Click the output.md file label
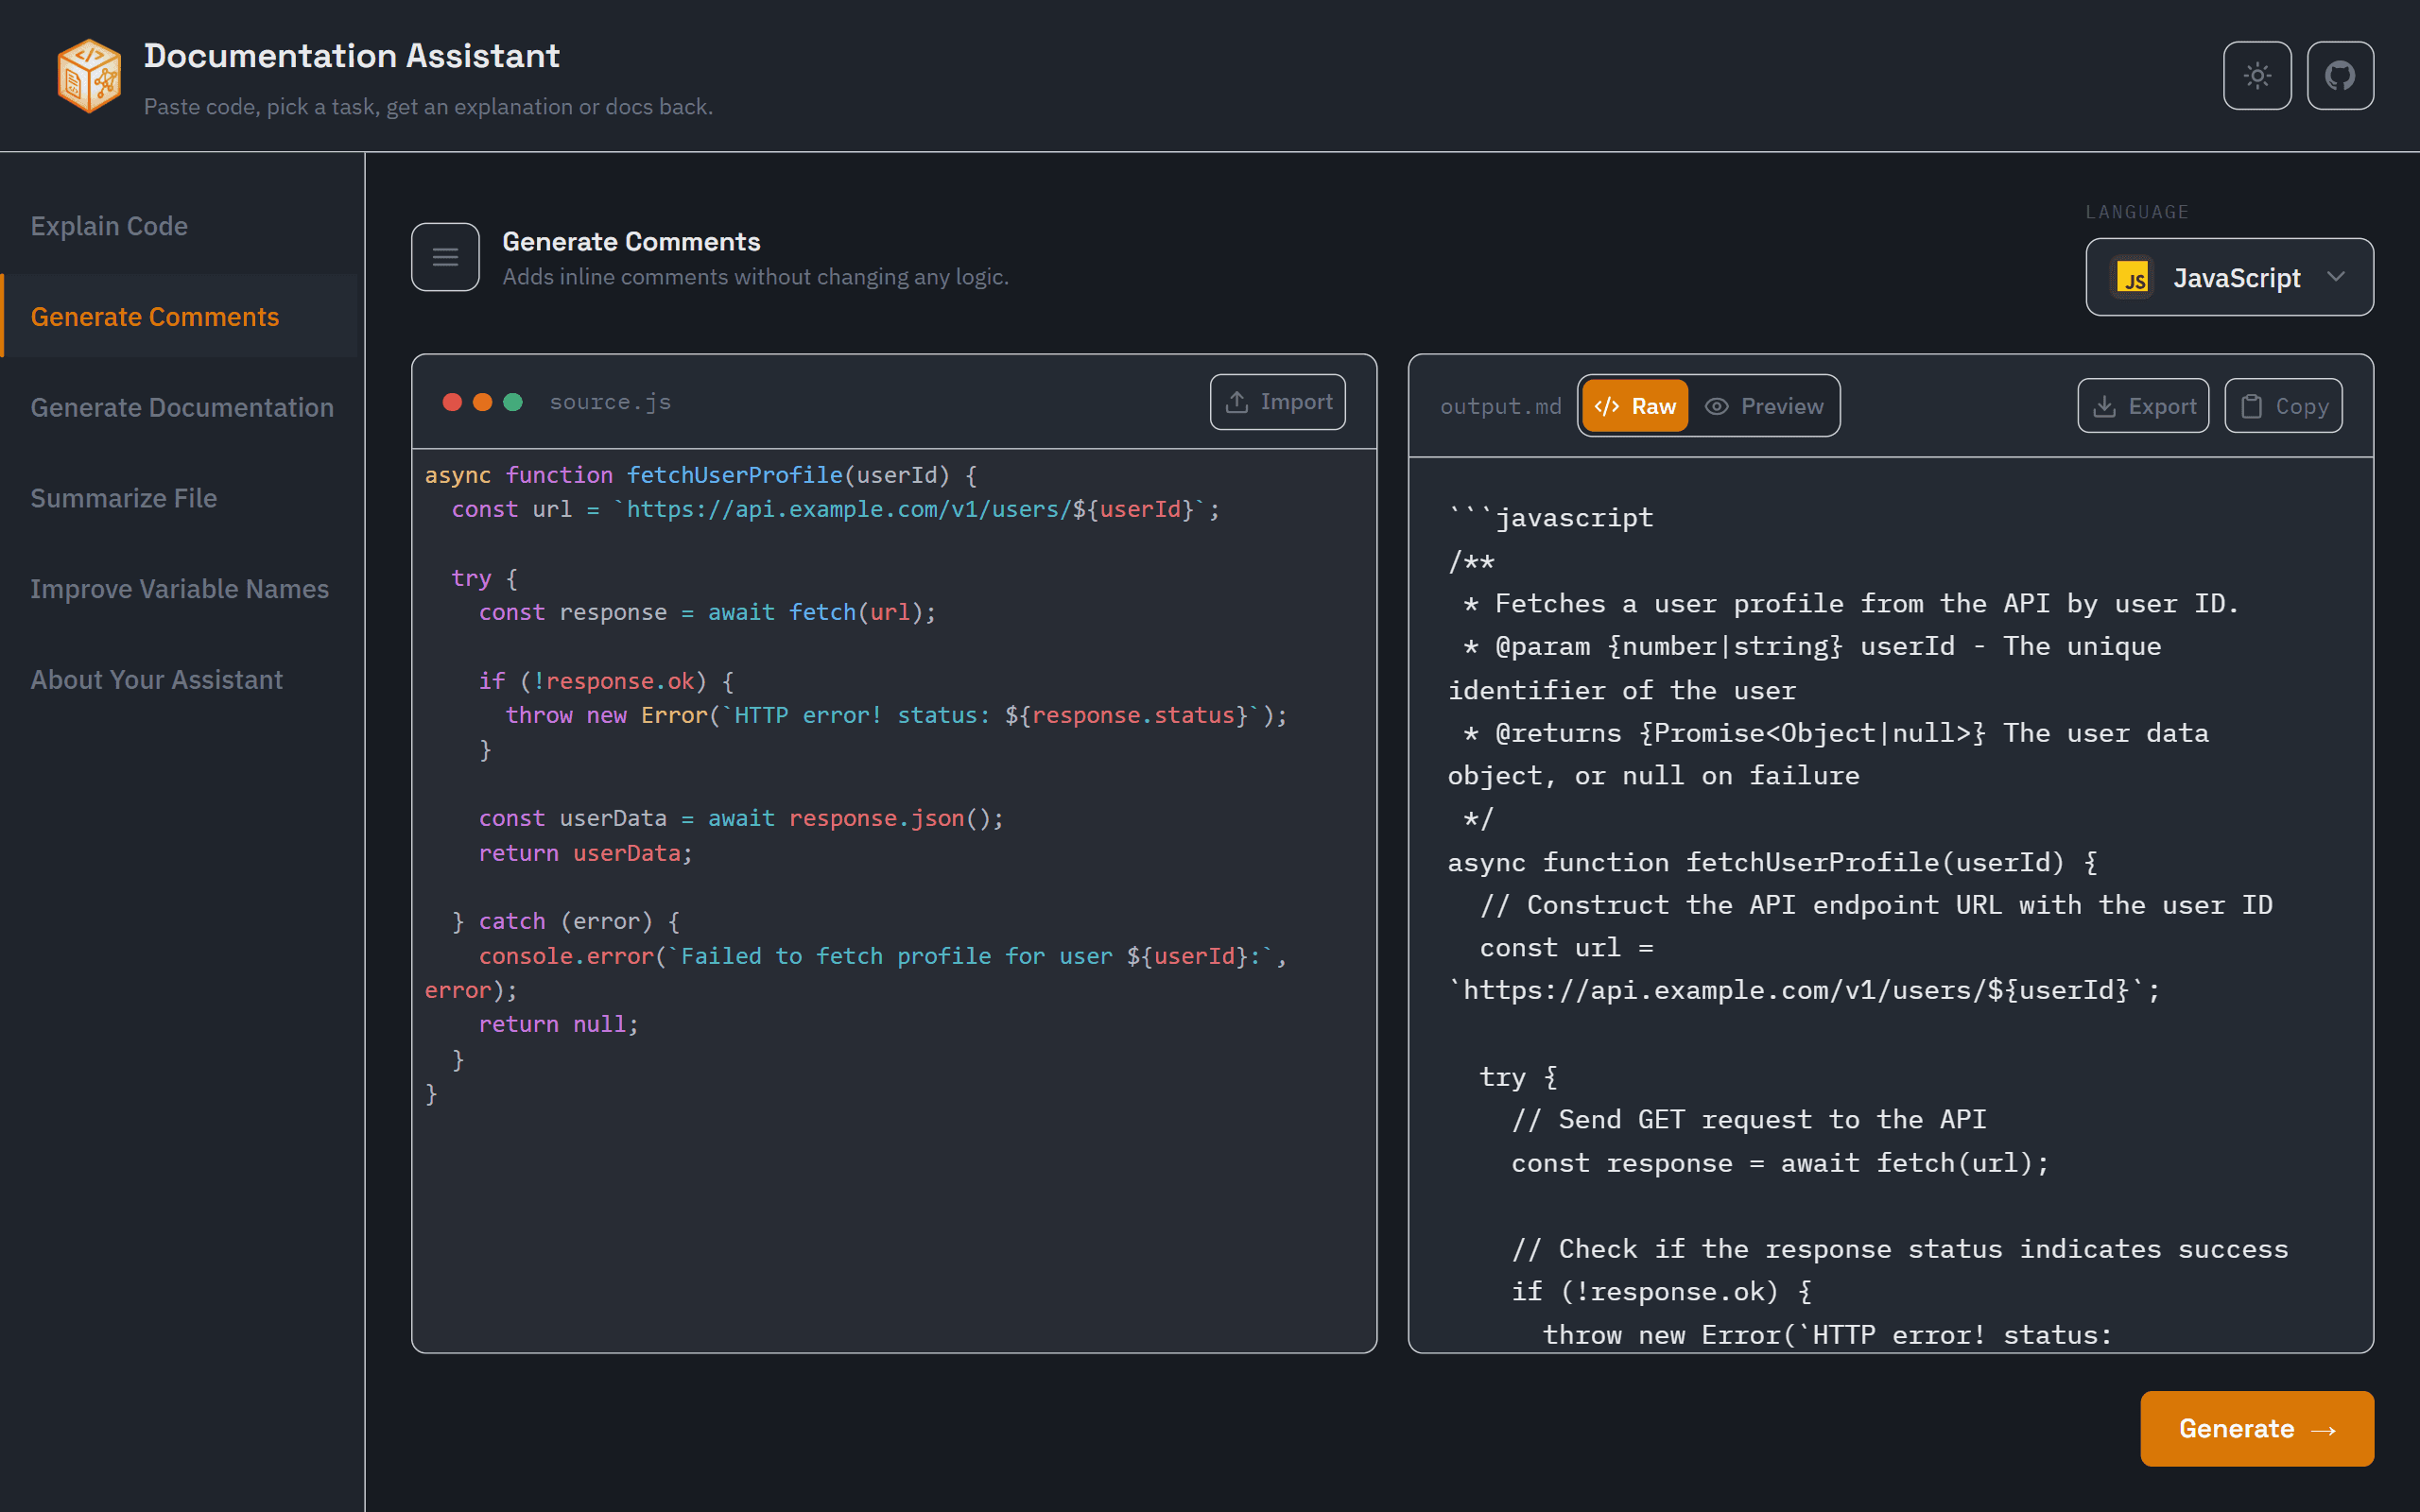The image size is (2420, 1512). [1500, 406]
